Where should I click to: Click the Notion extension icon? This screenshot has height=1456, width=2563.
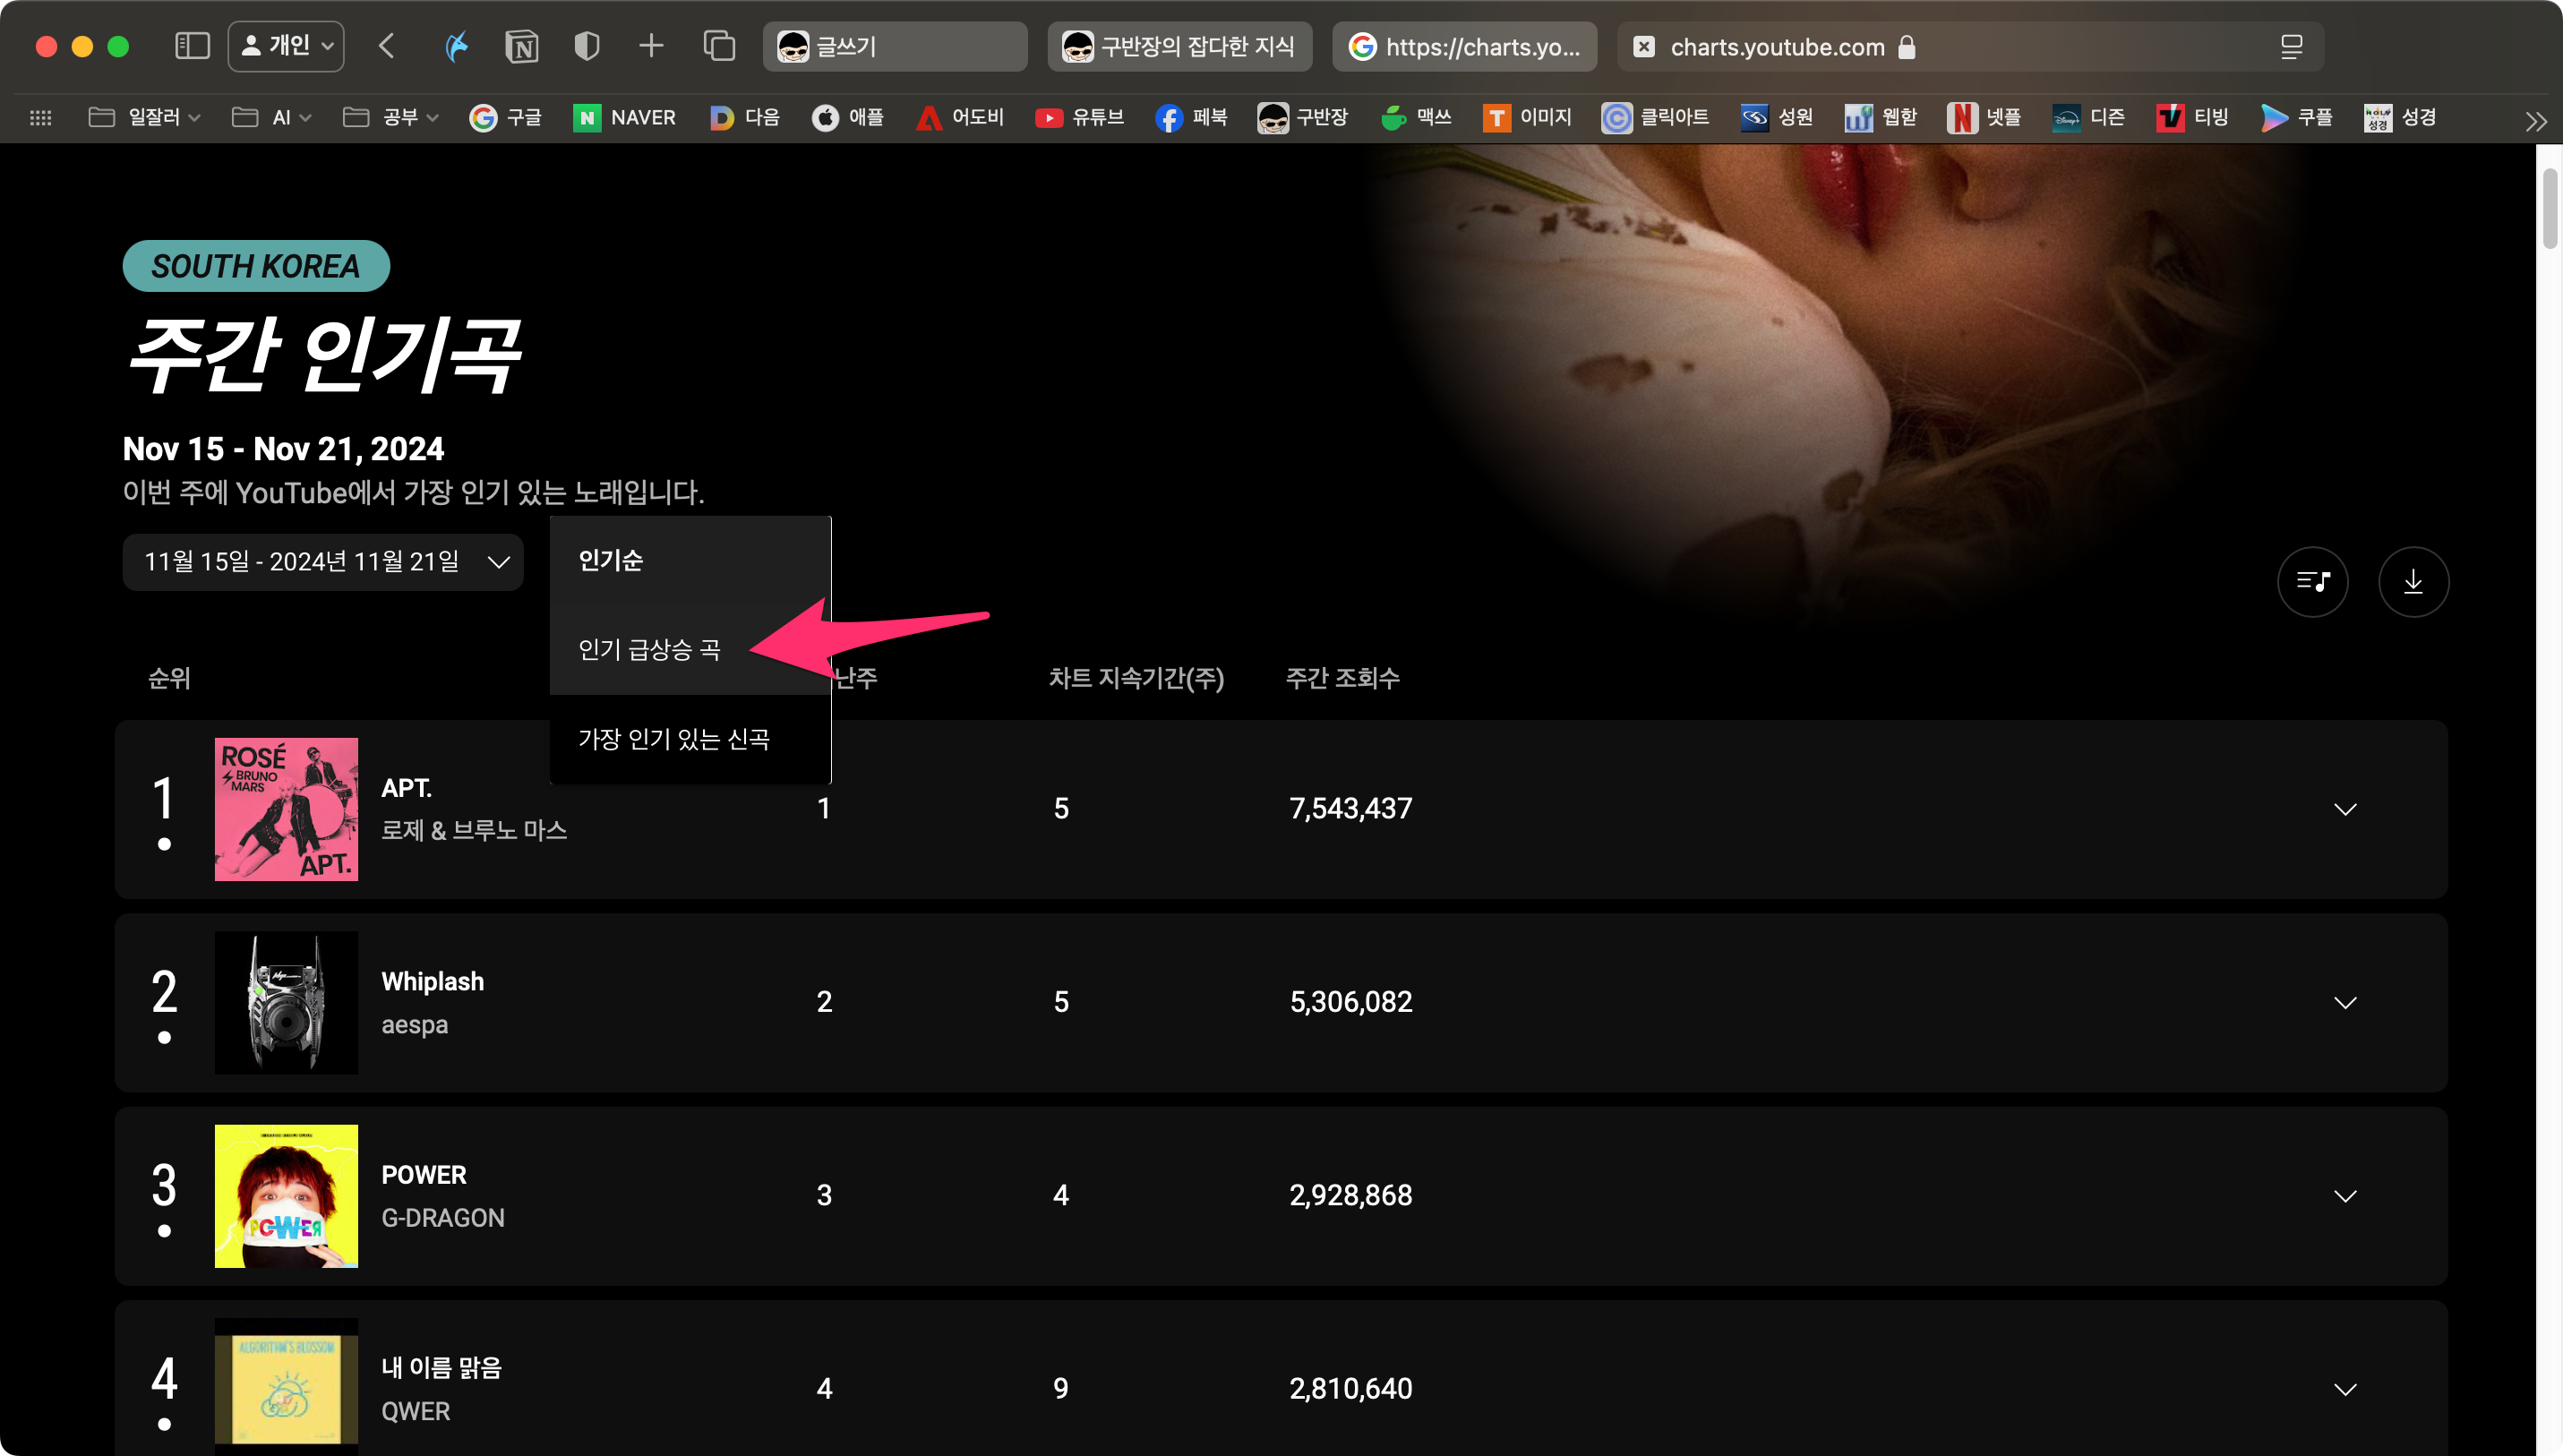tap(522, 46)
